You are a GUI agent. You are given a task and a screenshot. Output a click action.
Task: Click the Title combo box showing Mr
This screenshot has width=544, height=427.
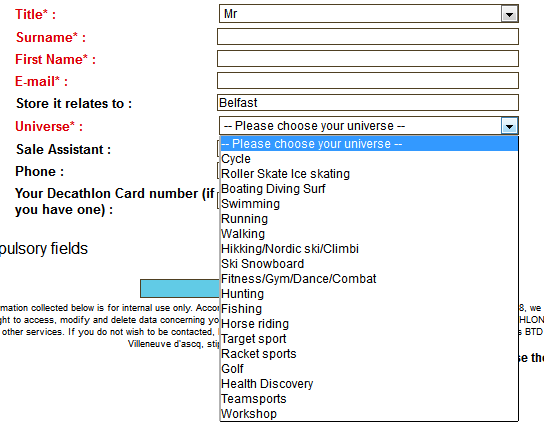click(368, 14)
